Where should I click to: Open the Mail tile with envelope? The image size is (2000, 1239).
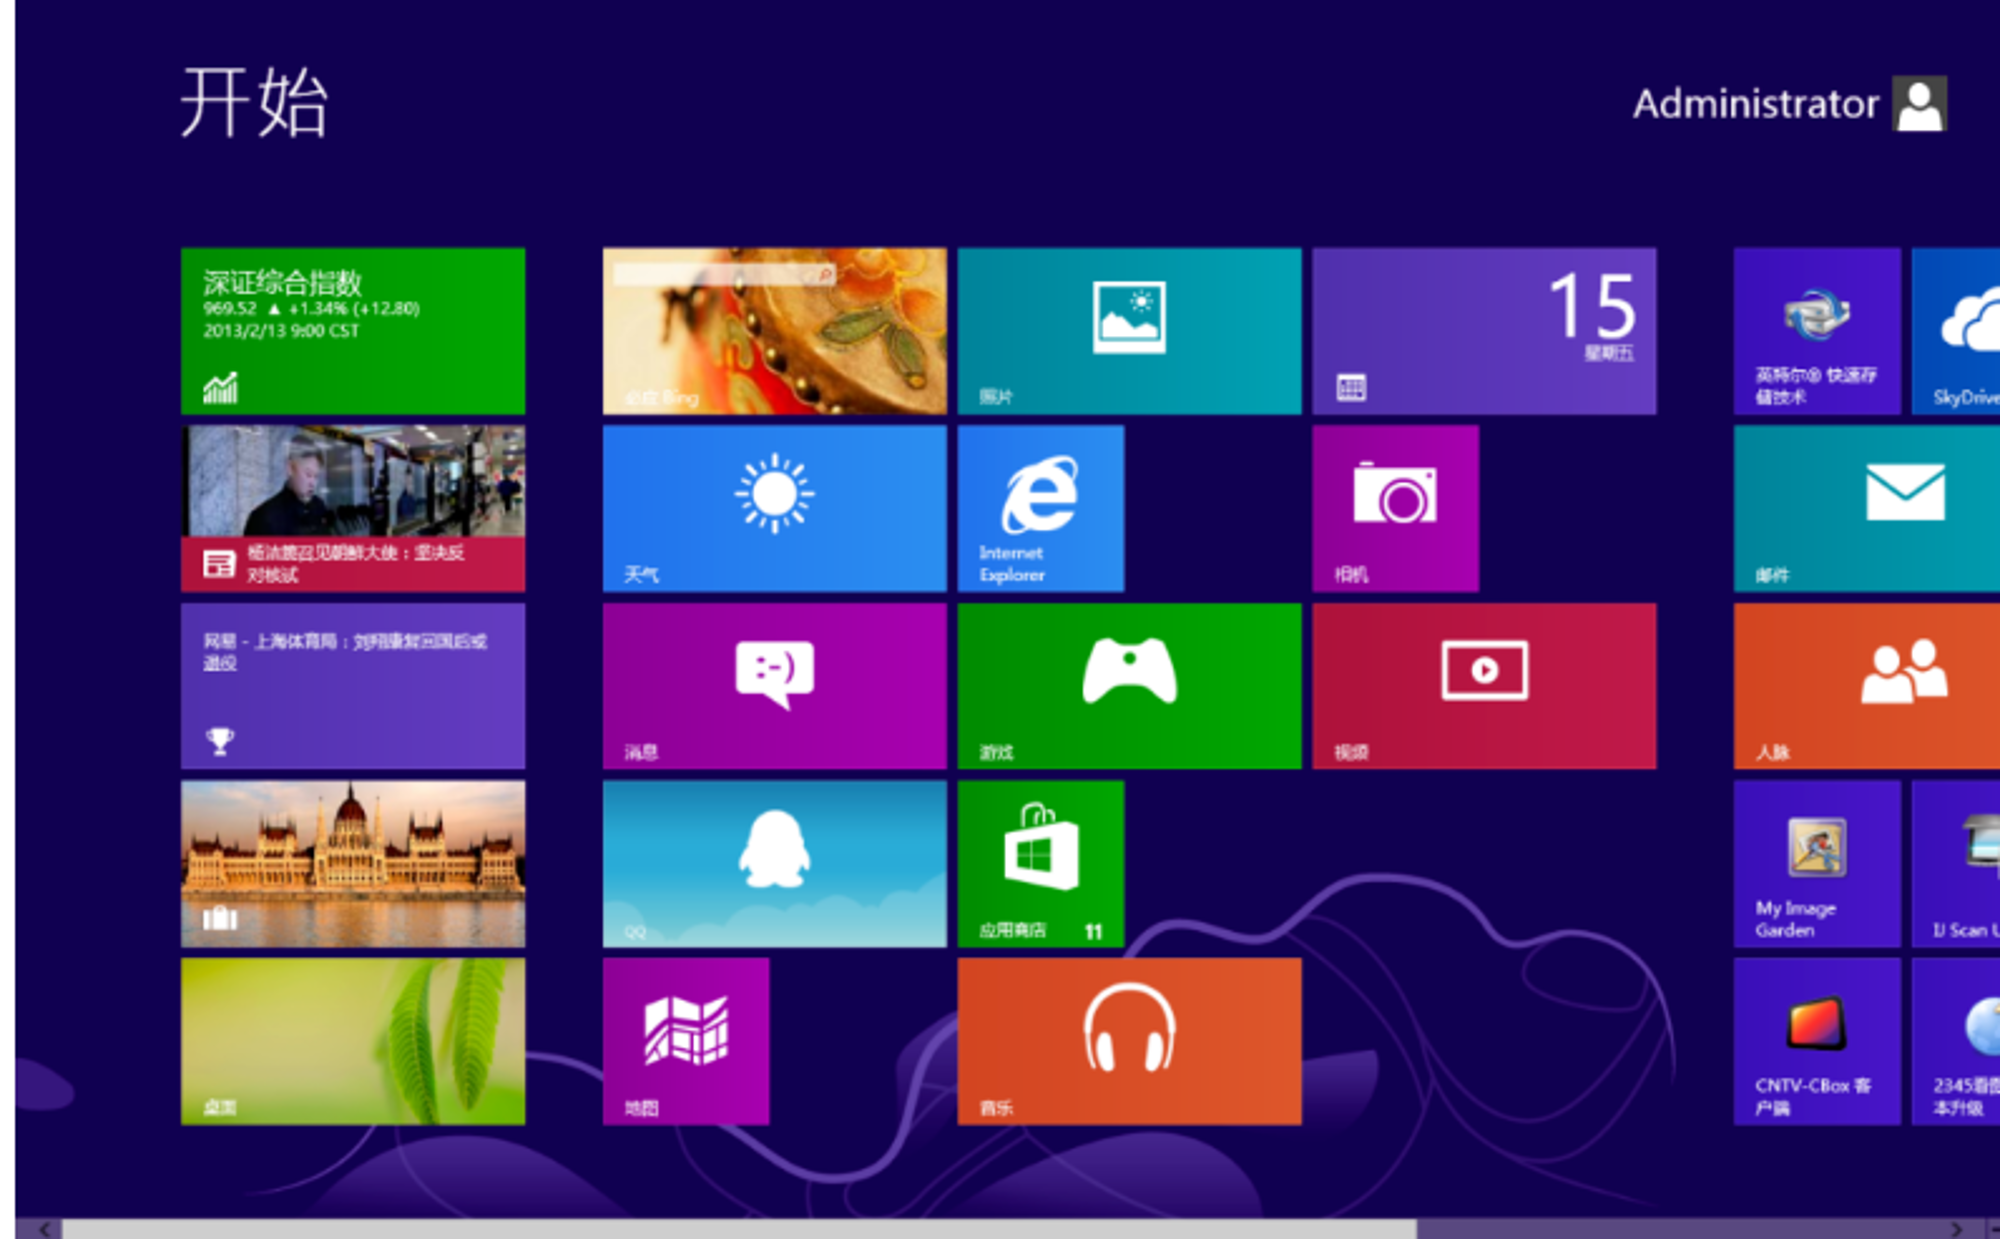pos(1867,508)
